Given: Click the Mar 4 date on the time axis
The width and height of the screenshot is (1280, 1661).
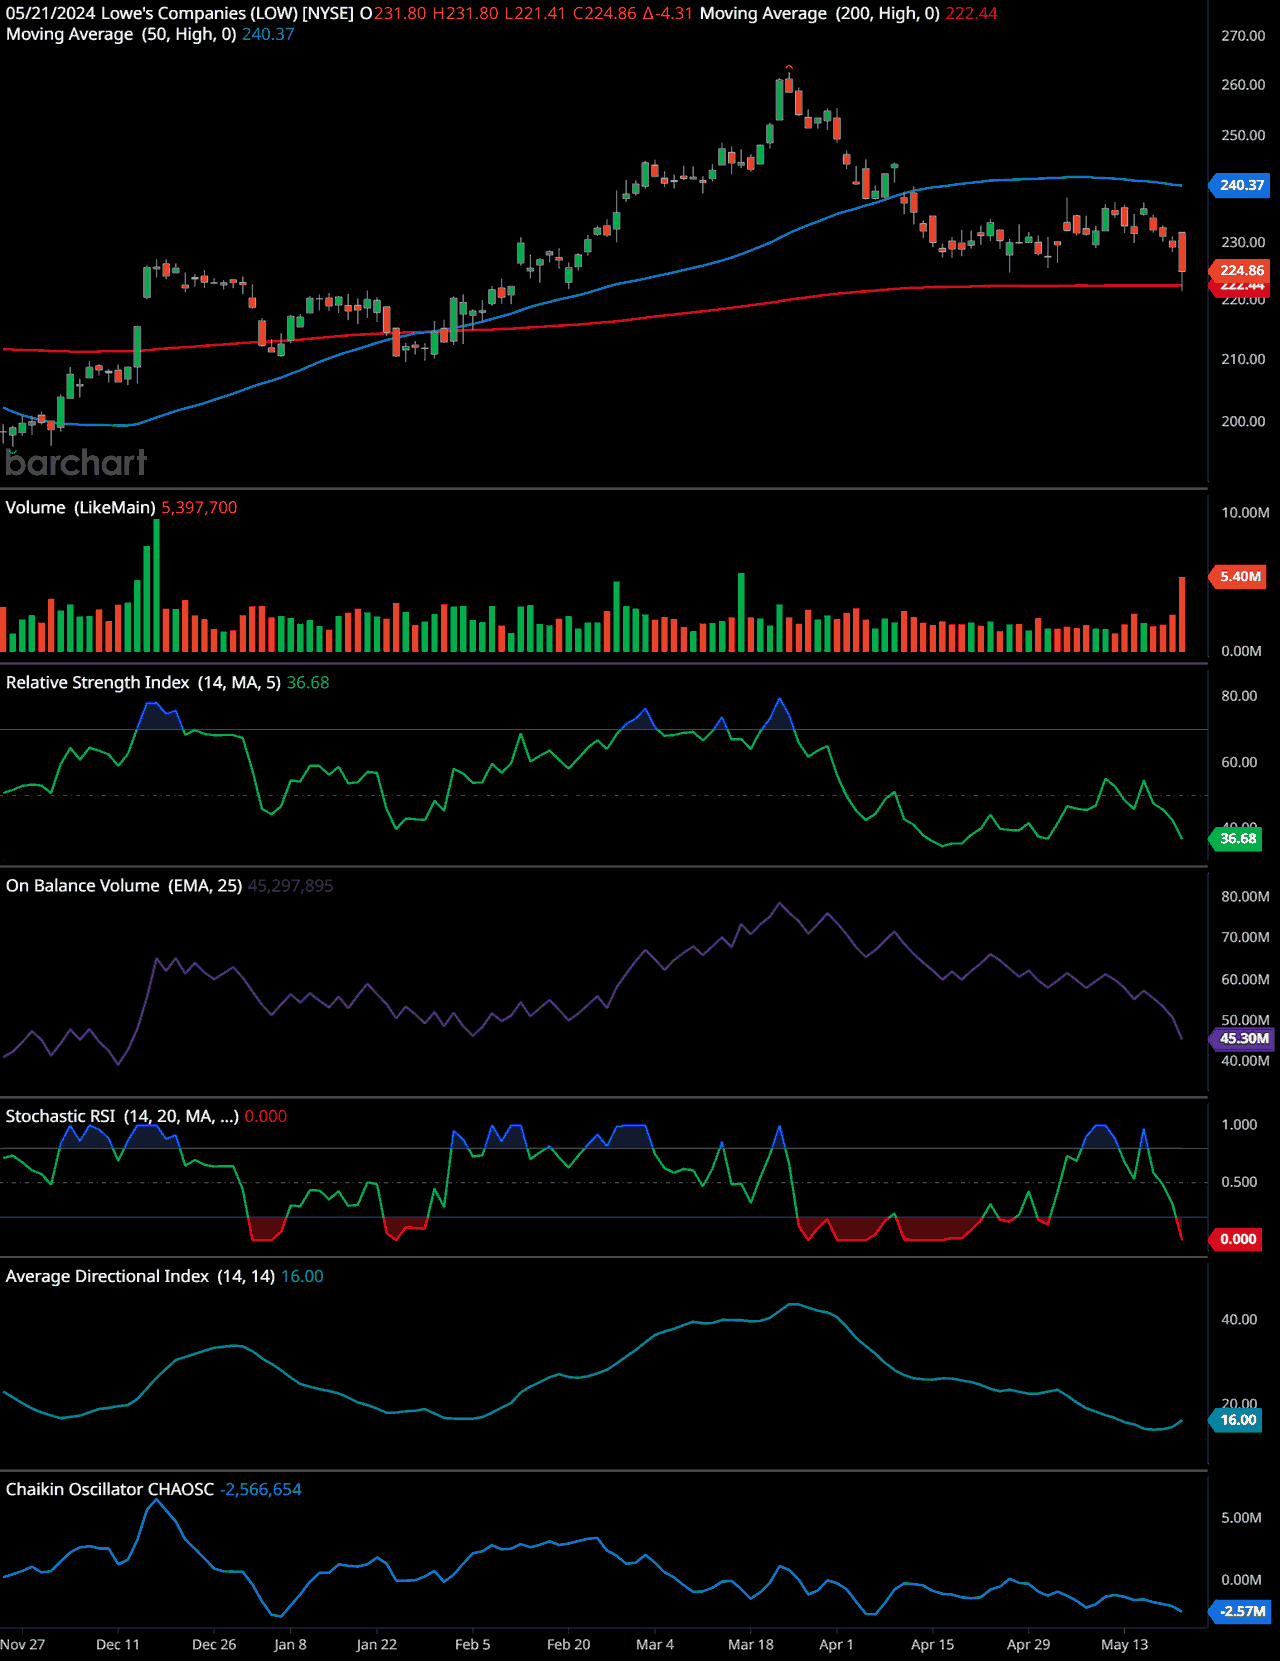Looking at the screenshot, I should (x=655, y=1645).
